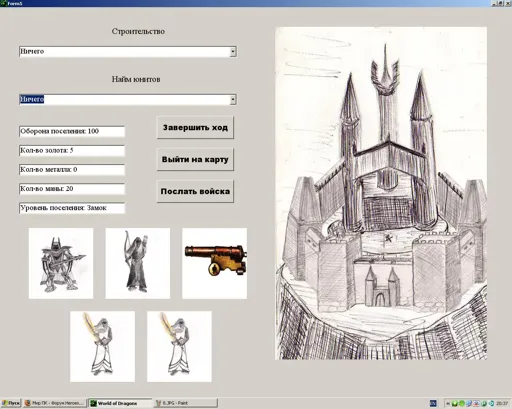Image resolution: width=512 pixels, height=409 pixels.
Task: Open the Пуск start menu button
Action: [x=11, y=403]
